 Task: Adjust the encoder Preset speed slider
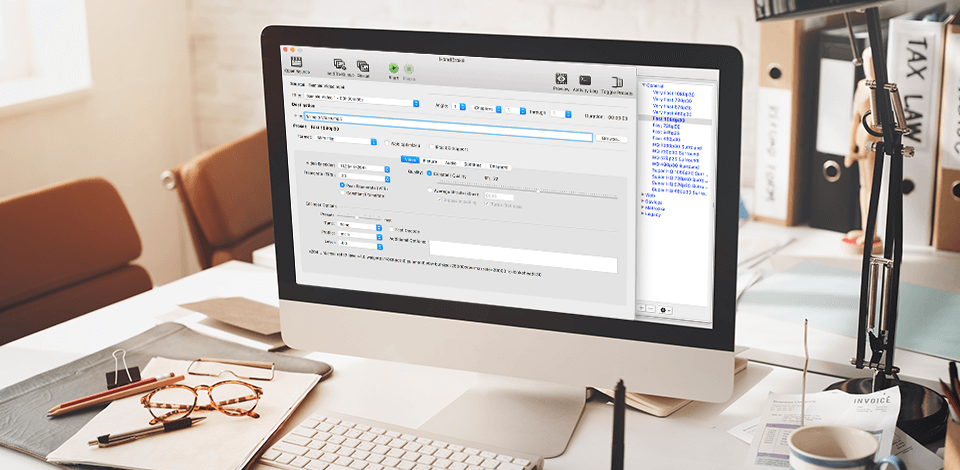359,217
